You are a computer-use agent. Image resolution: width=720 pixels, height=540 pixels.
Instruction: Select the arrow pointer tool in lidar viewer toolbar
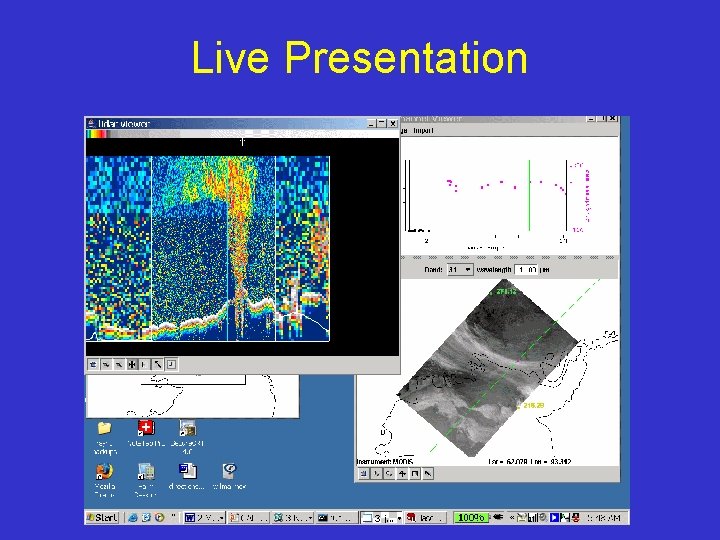158,364
